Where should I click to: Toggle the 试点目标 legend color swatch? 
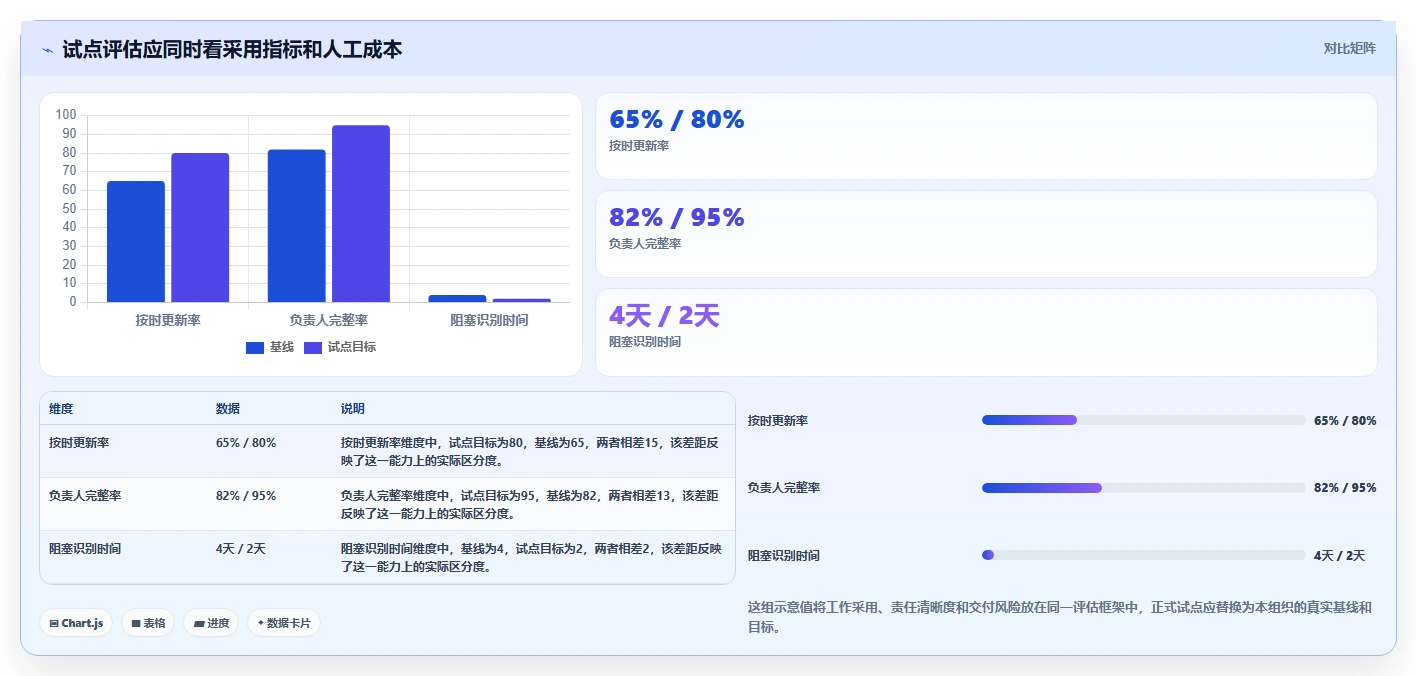[x=313, y=347]
